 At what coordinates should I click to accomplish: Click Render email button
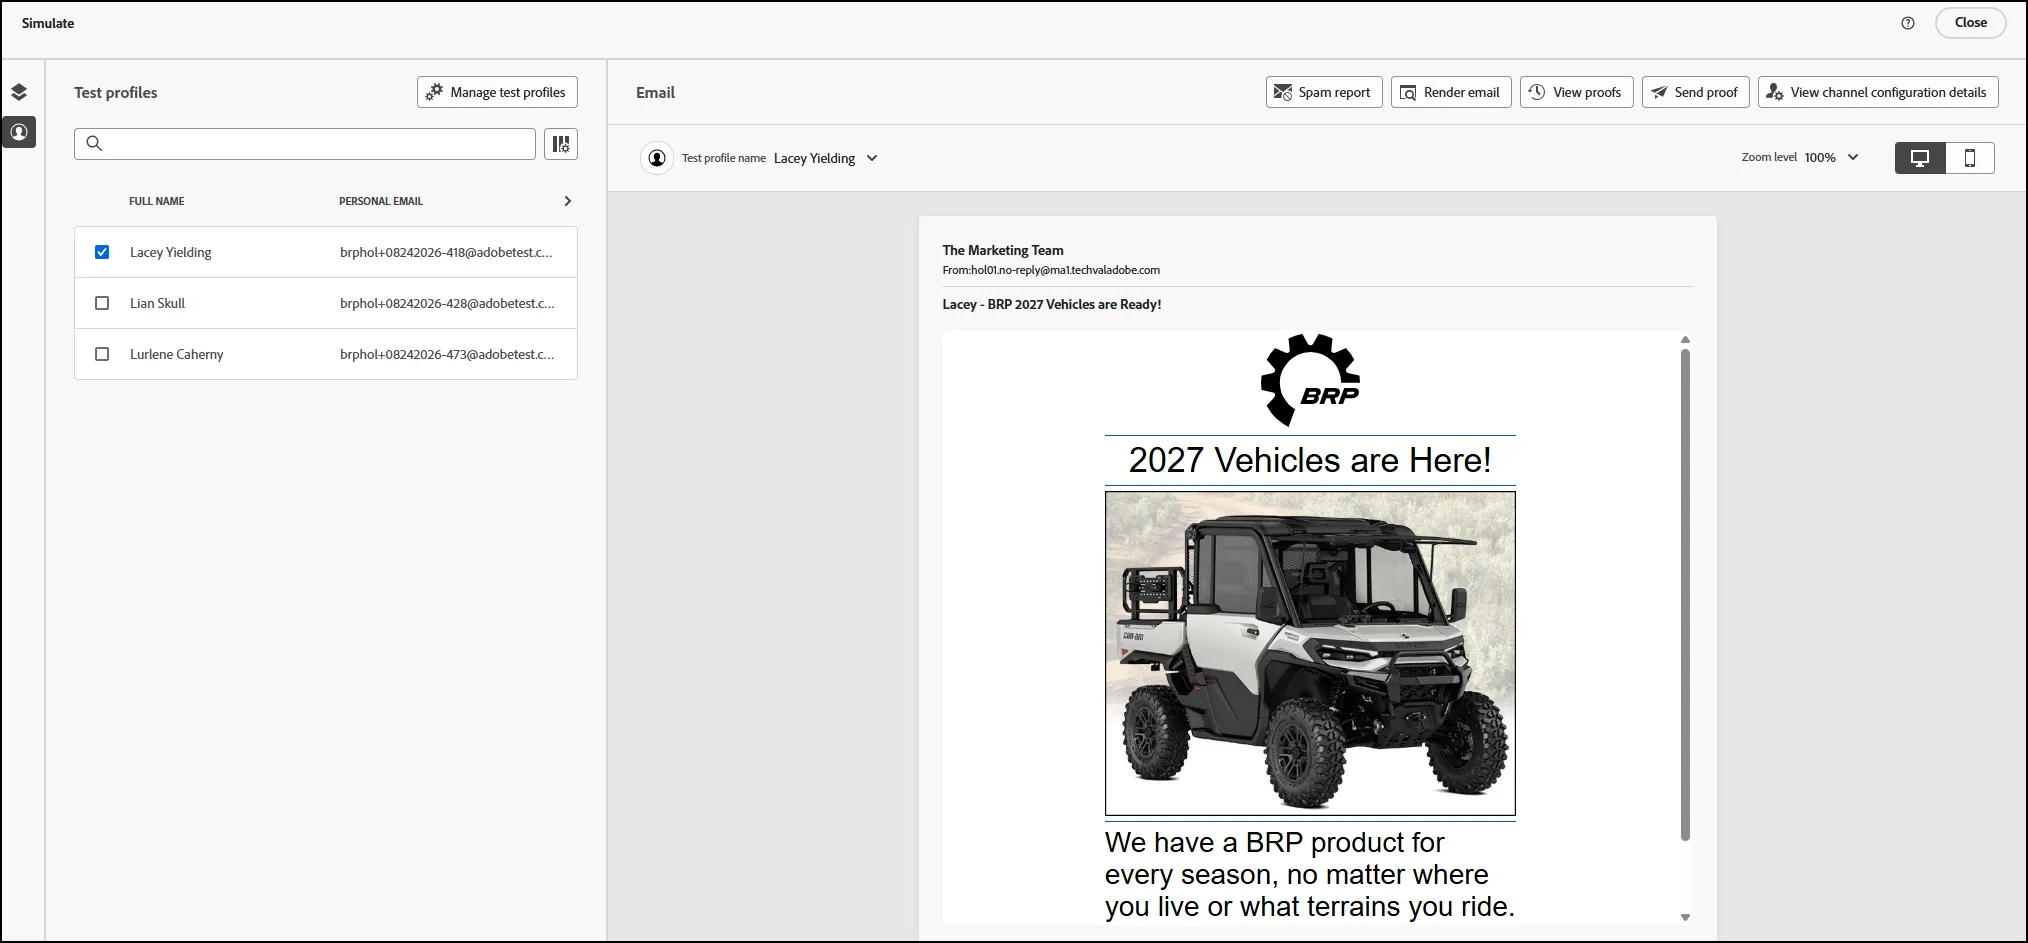point(1451,92)
